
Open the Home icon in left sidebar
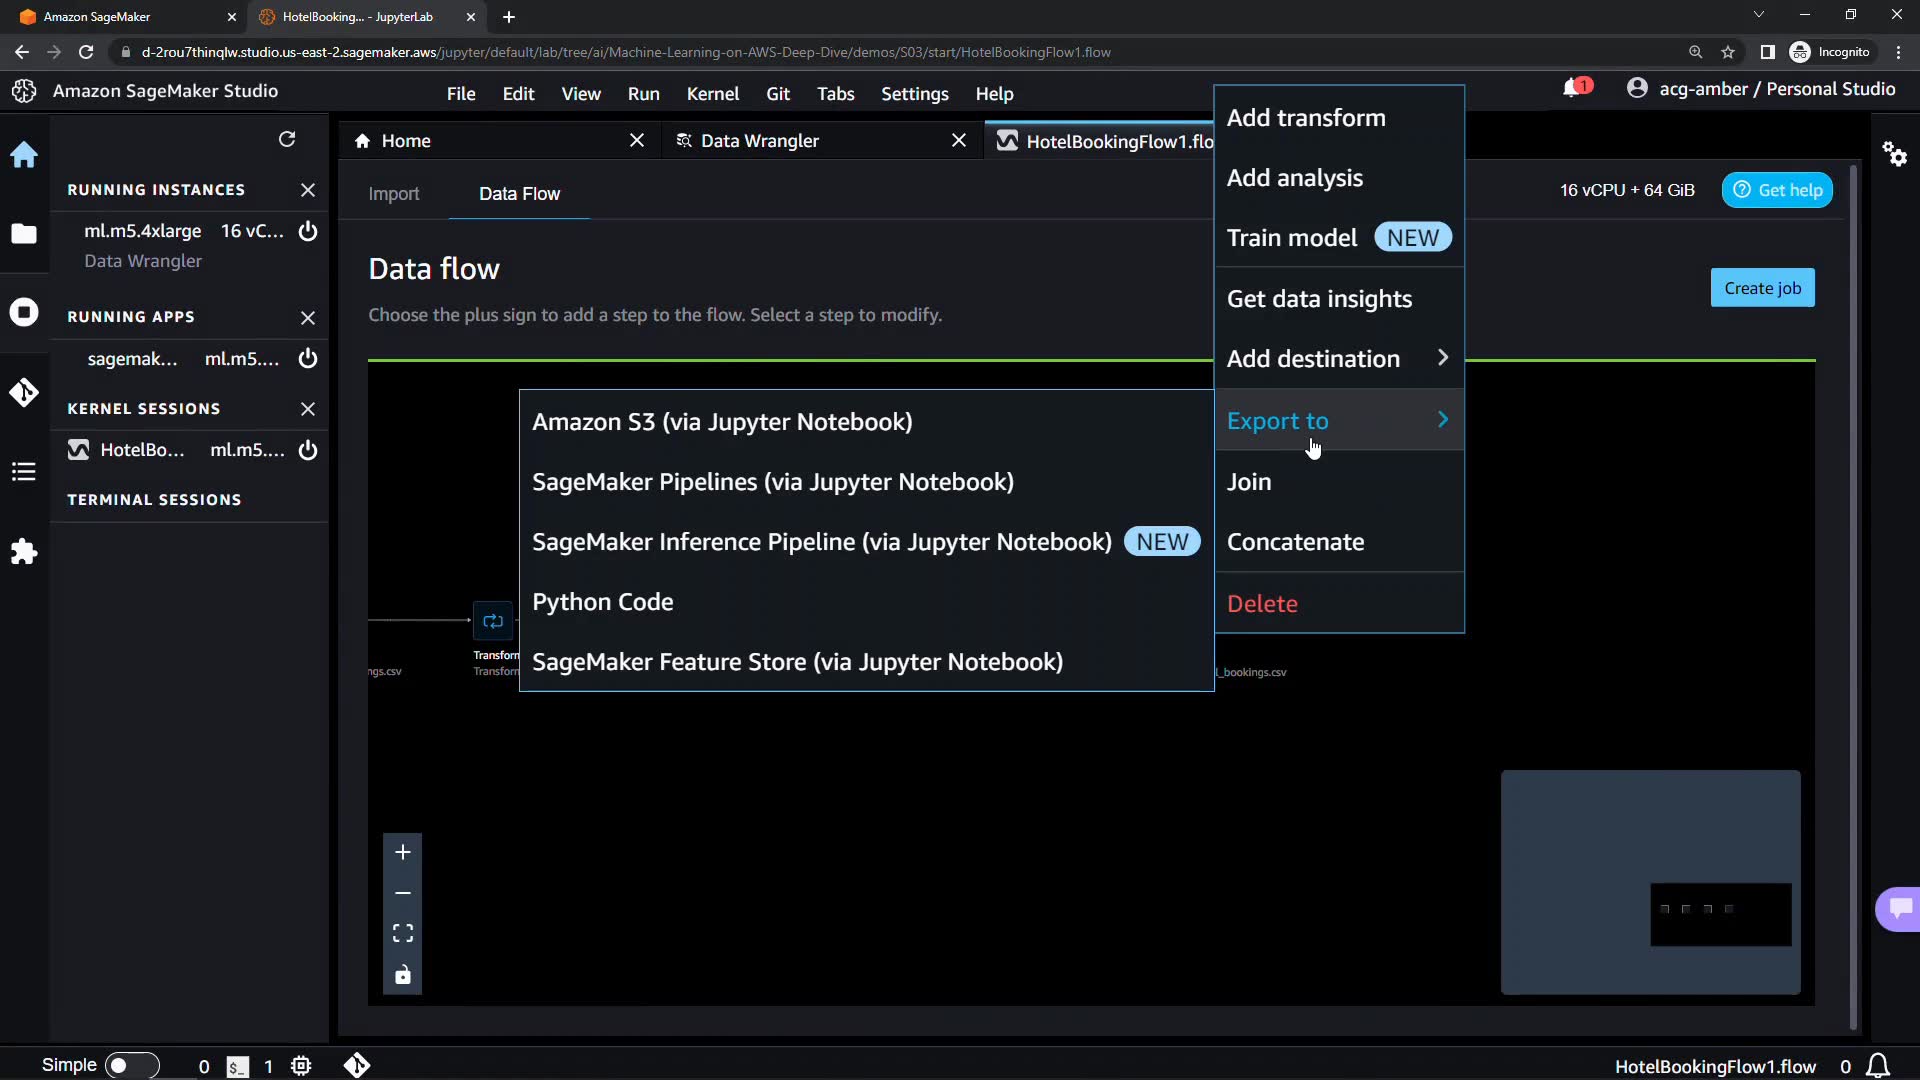click(x=24, y=155)
